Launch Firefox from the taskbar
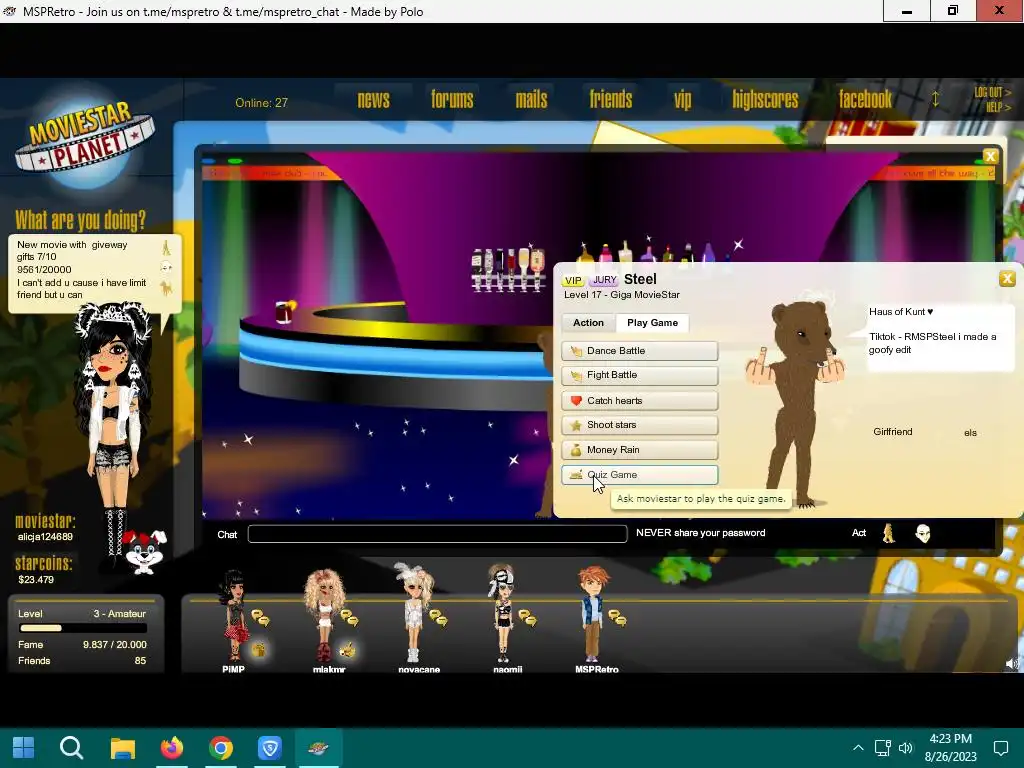The height and width of the screenshot is (768, 1024). [x=172, y=747]
